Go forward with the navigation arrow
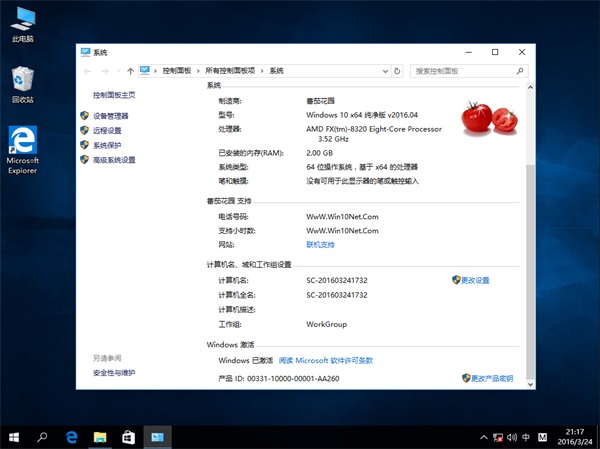Screen dimensions: 600x449 coord(104,71)
